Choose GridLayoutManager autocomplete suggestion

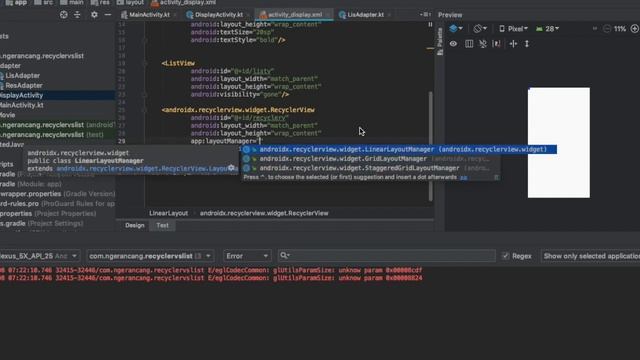370,159
